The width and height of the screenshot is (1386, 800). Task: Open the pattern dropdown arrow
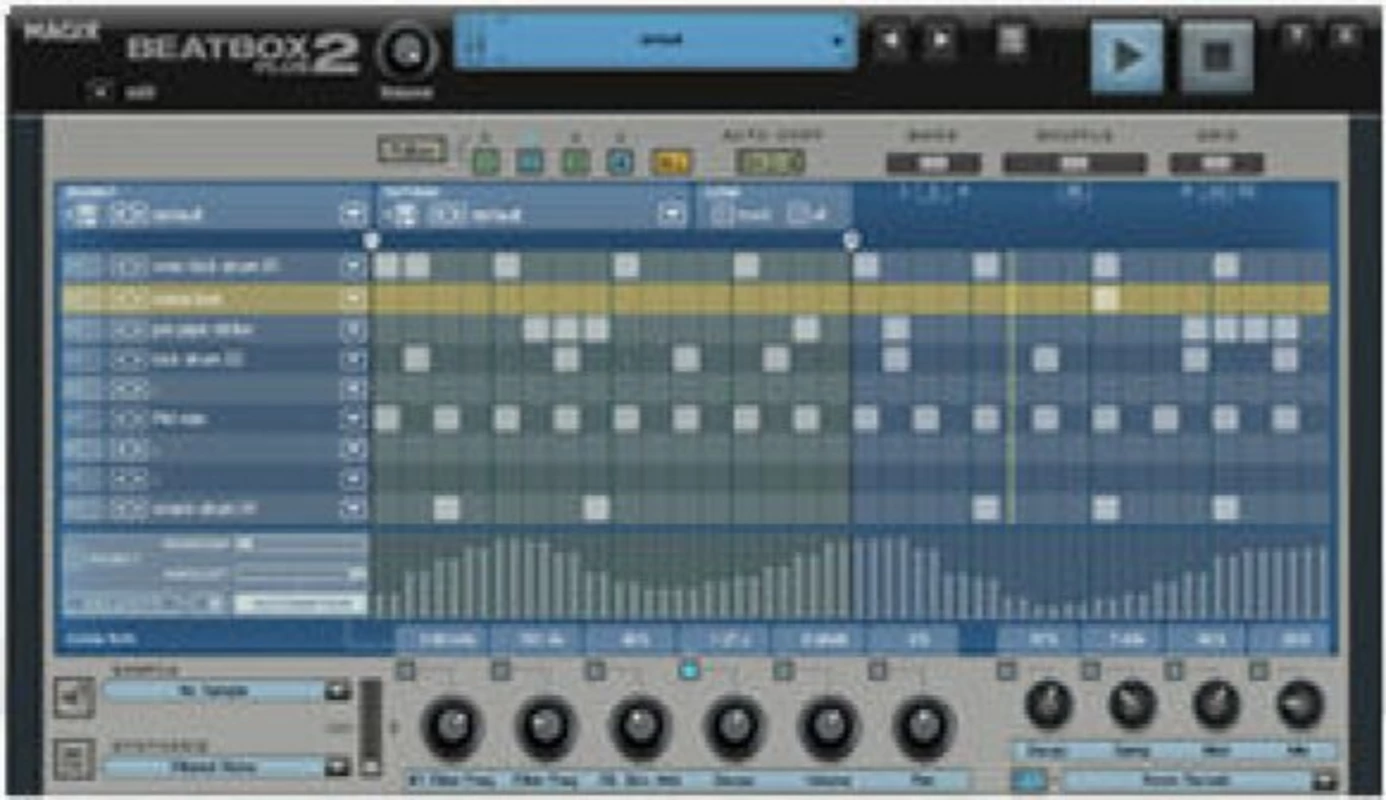click(x=673, y=214)
